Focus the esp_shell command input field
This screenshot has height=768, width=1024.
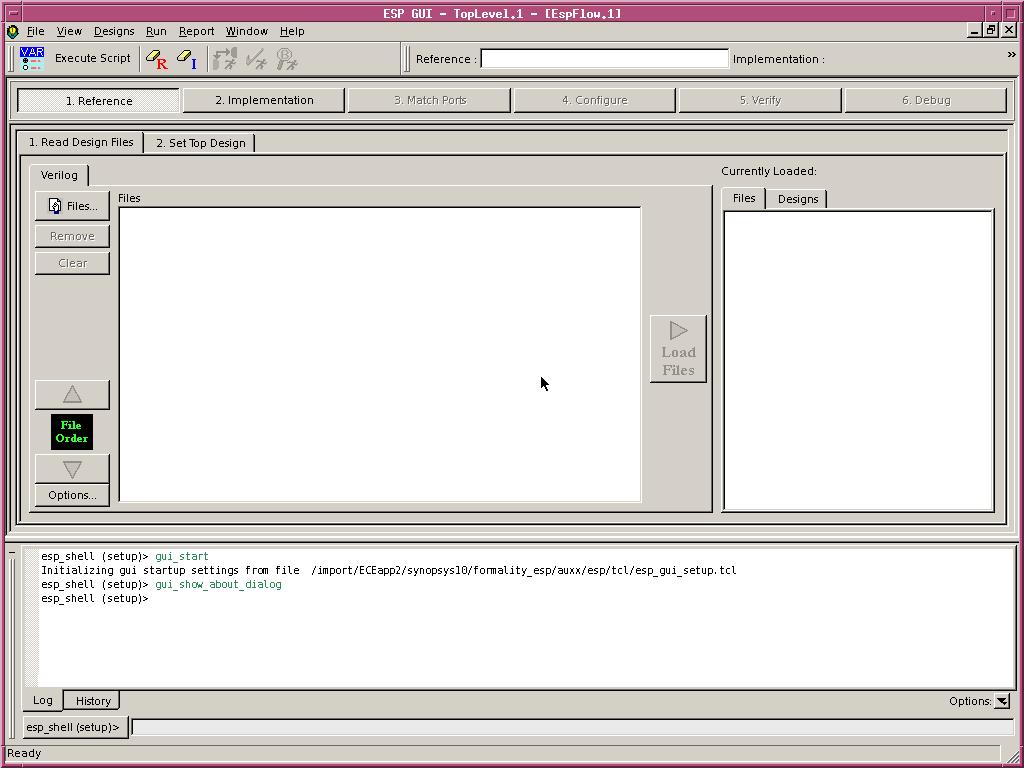[573, 727]
